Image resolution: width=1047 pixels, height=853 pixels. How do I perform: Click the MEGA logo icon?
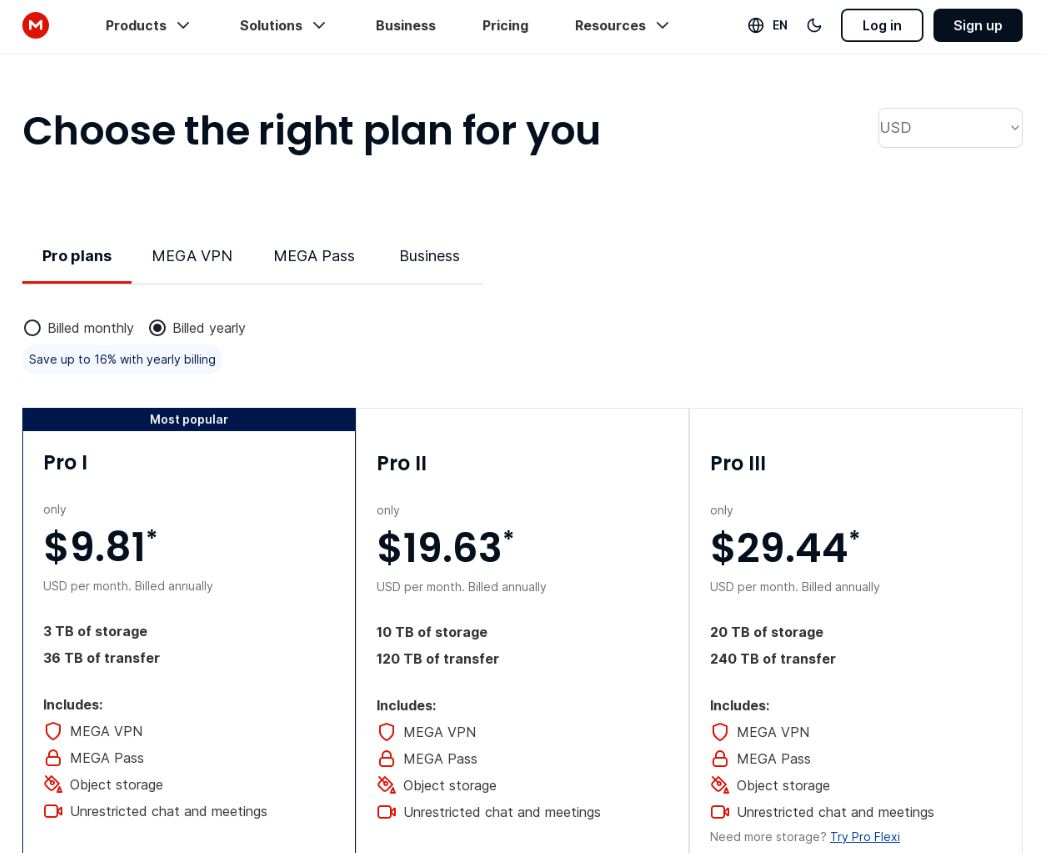pos(36,26)
